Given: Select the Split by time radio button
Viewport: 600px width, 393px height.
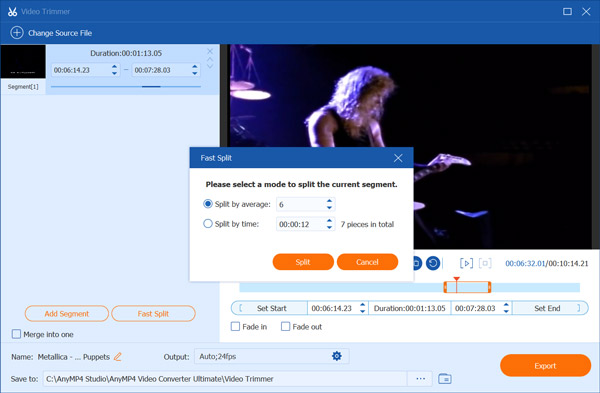Looking at the screenshot, I should click(x=208, y=224).
